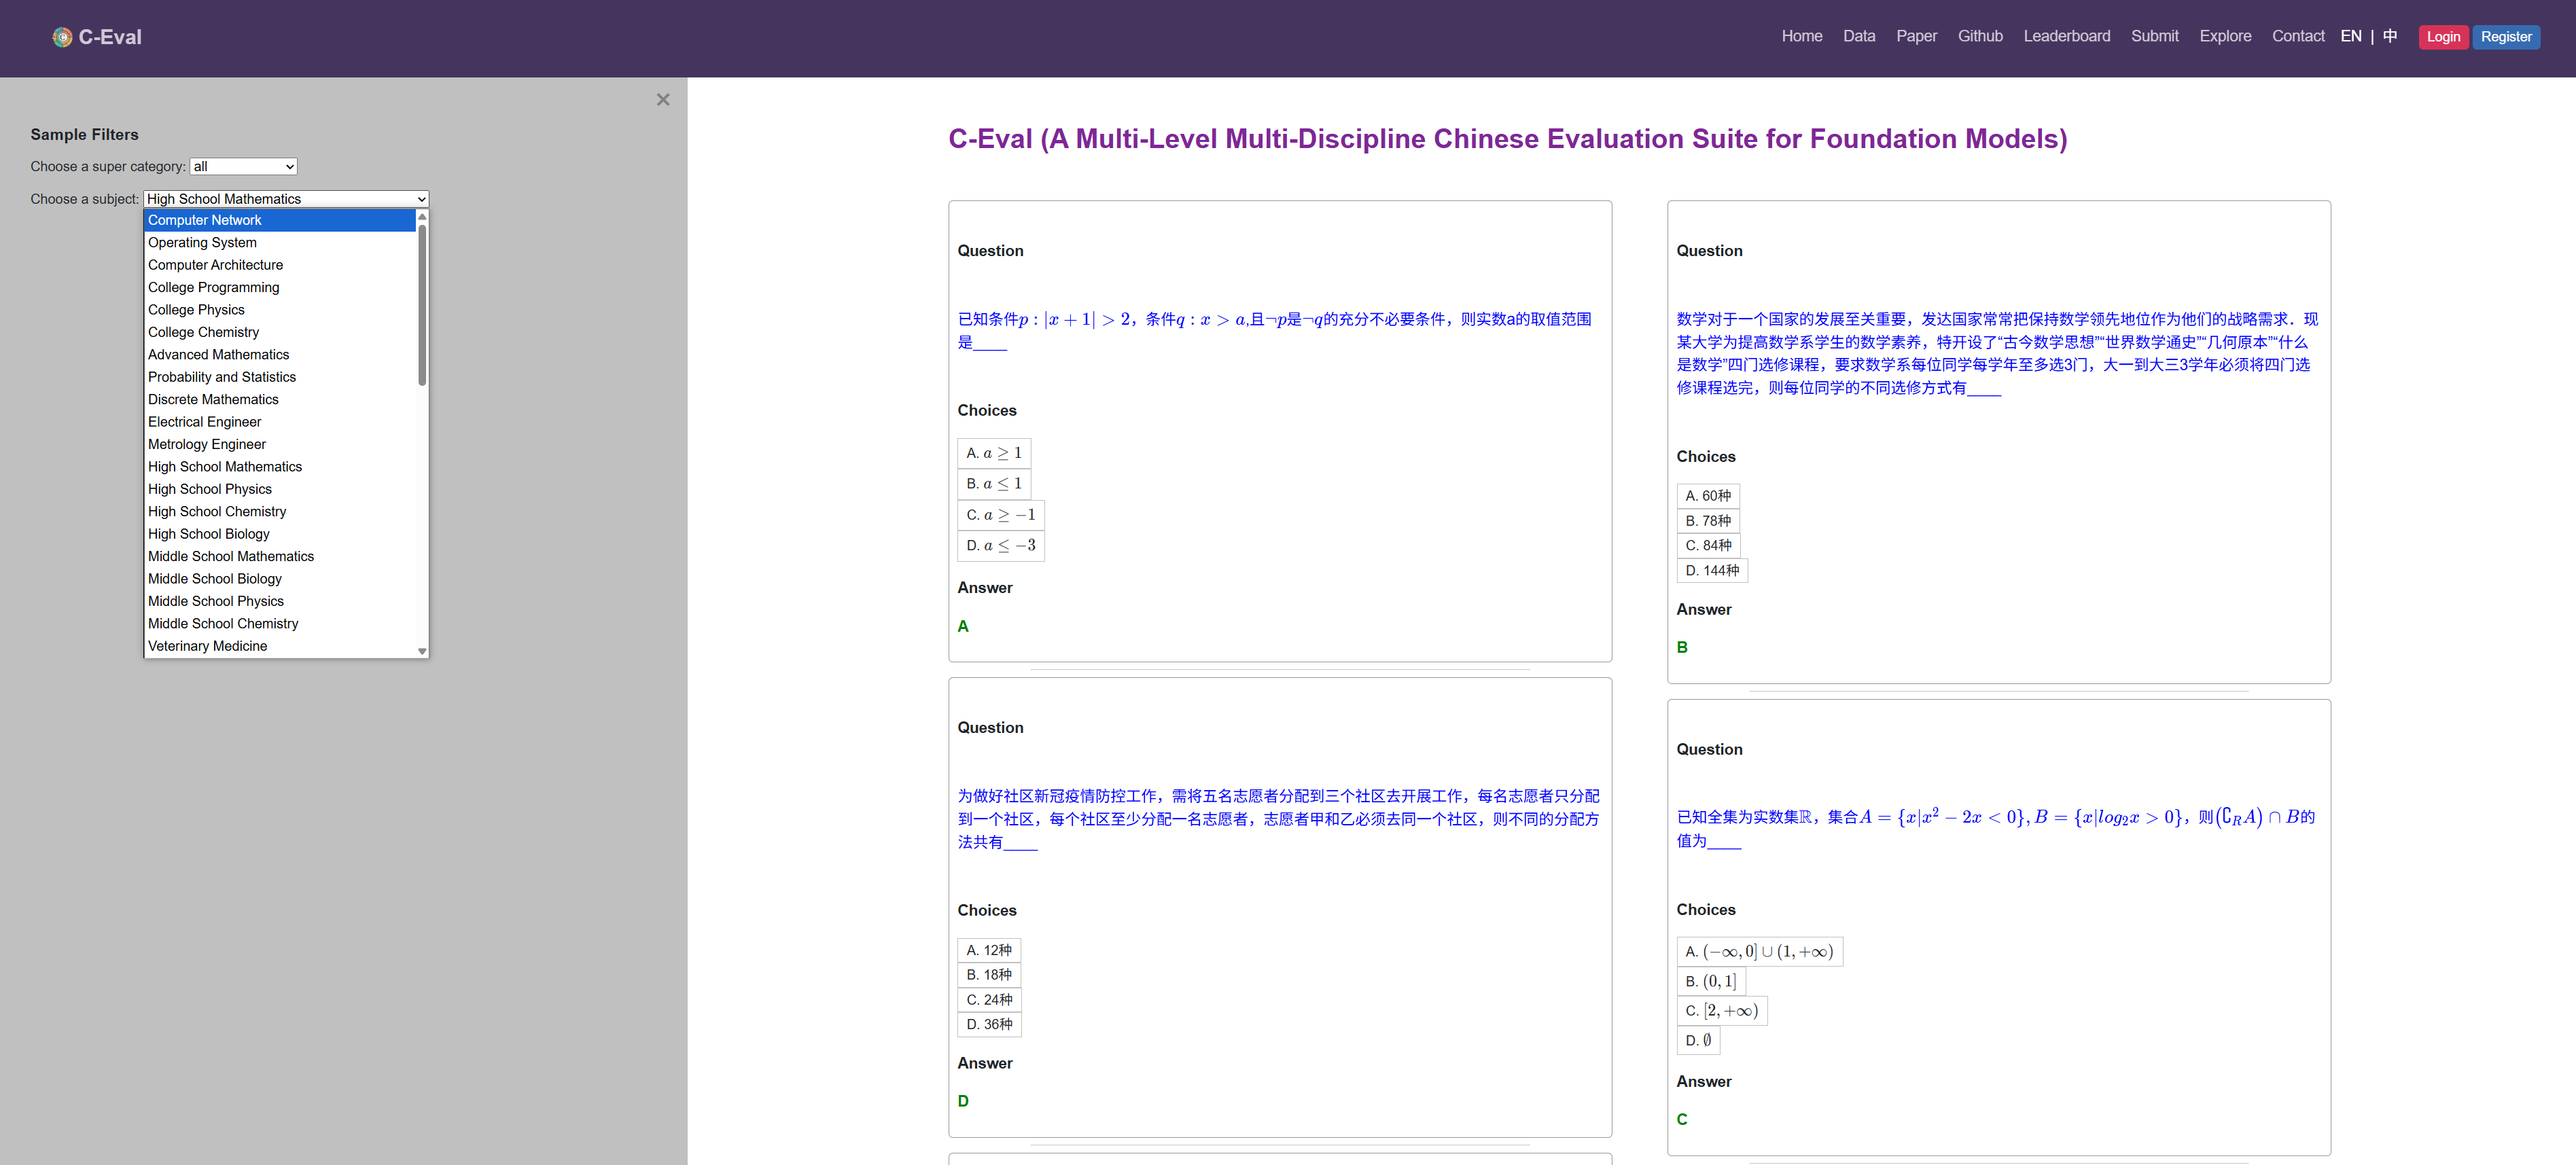Click the C-Eval logo icon
The image size is (2576, 1165).
(62, 37)
